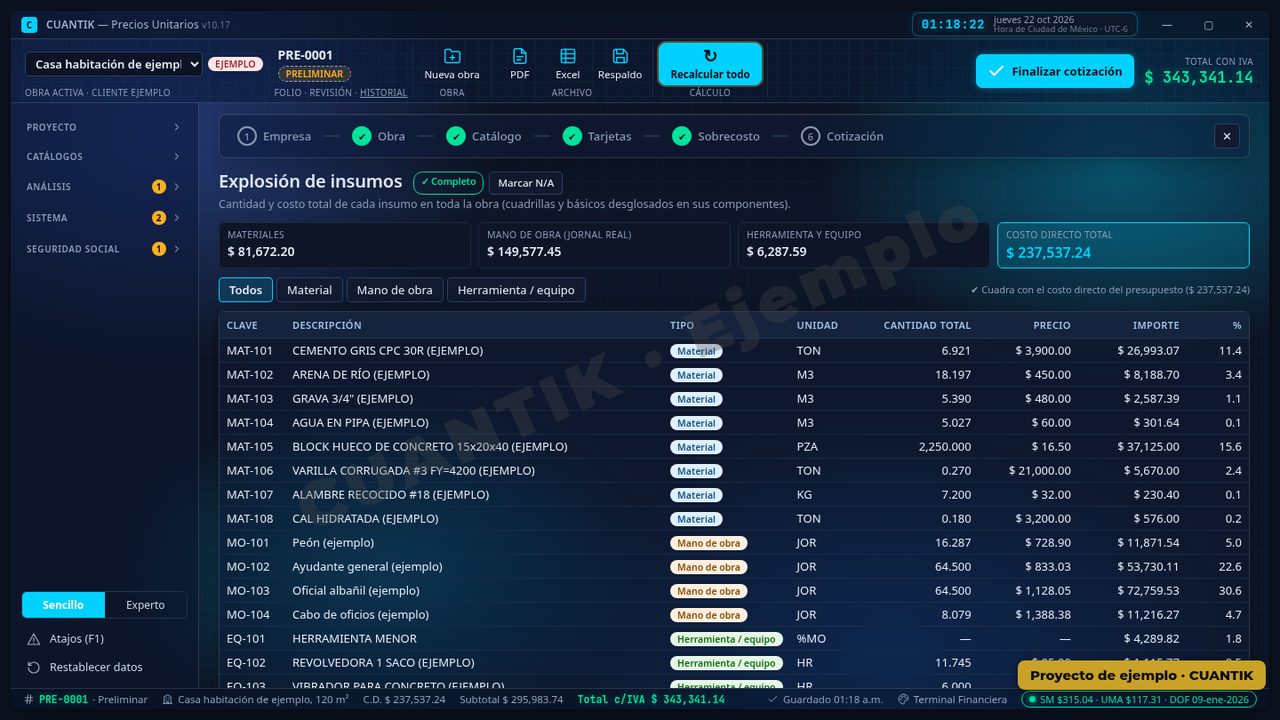This screenshot has width=1280, height=720.
Task: Jump to the completed Obra step
Action: [x=378, y=136]
